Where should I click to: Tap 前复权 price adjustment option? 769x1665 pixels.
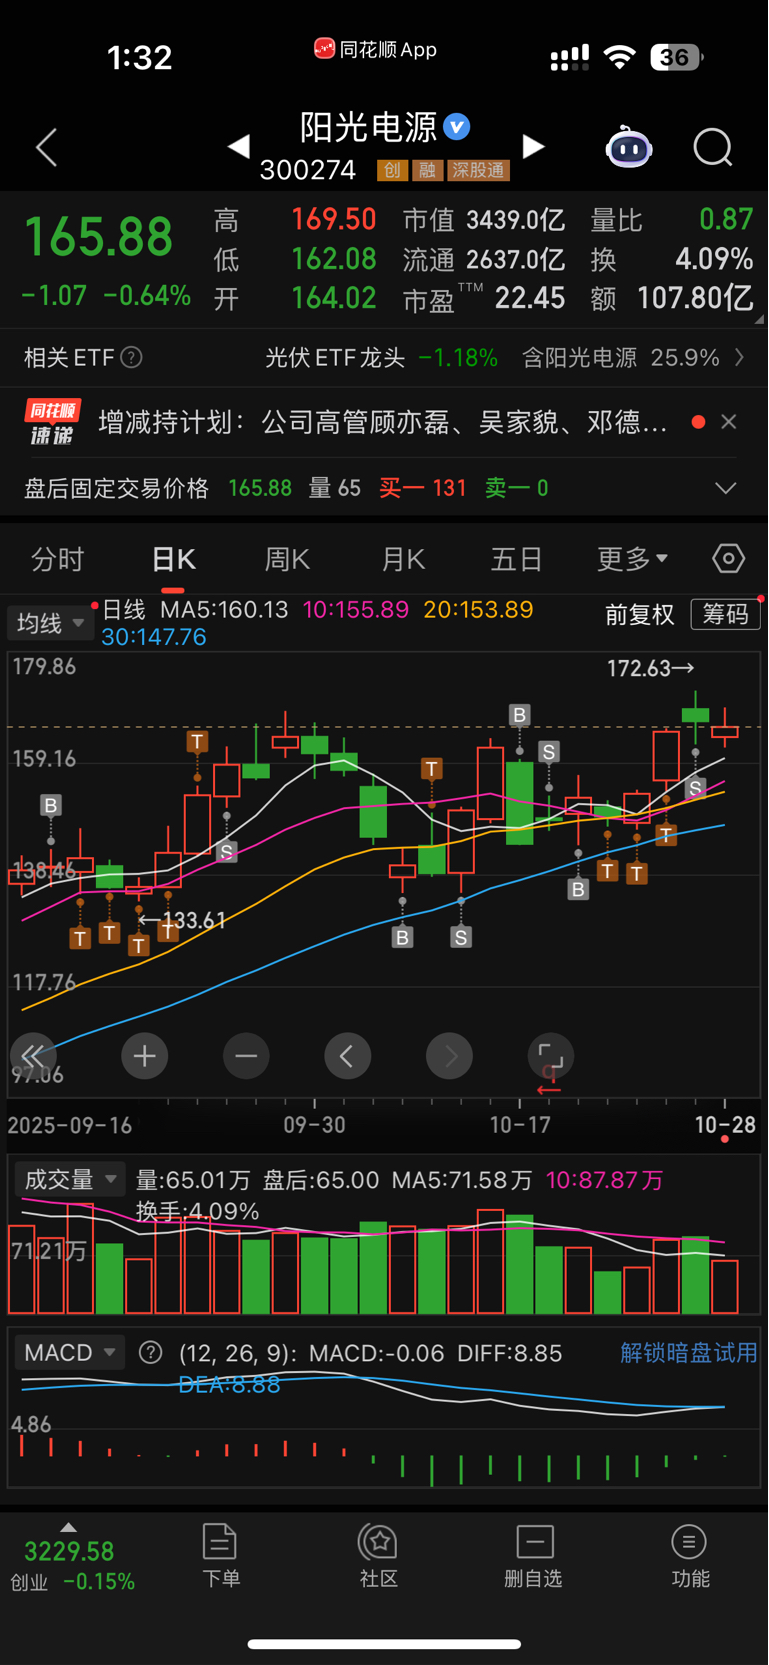coord(640,614)
